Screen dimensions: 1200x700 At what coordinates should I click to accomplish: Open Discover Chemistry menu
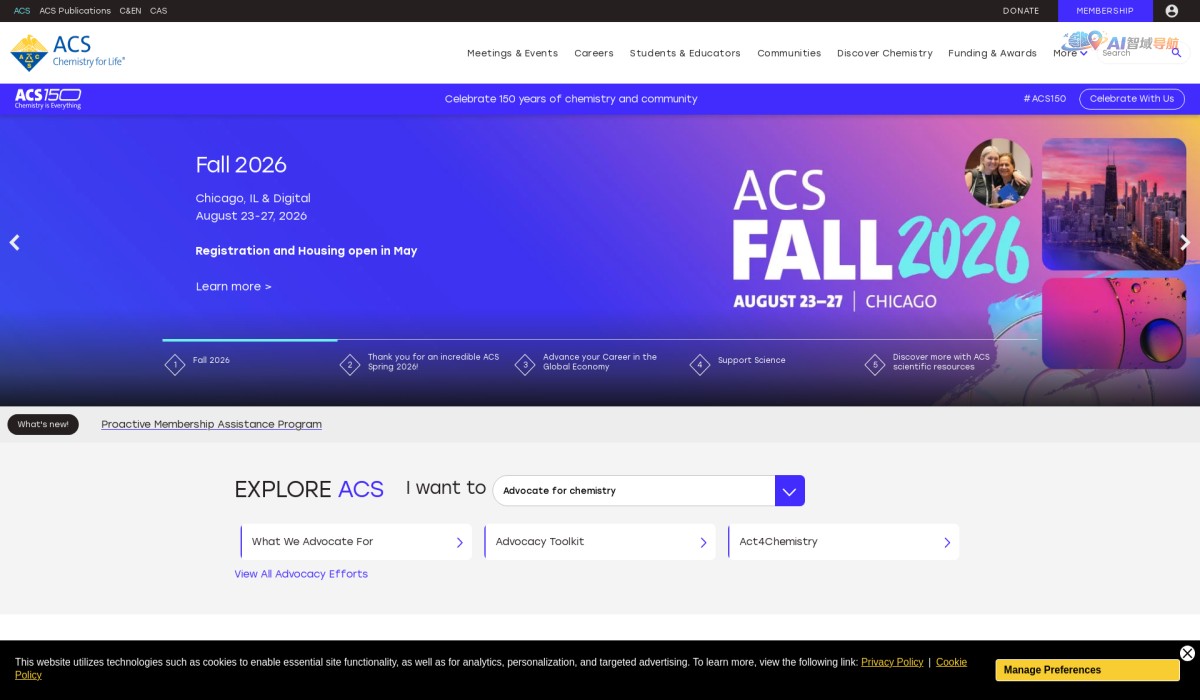coord(884,54)
